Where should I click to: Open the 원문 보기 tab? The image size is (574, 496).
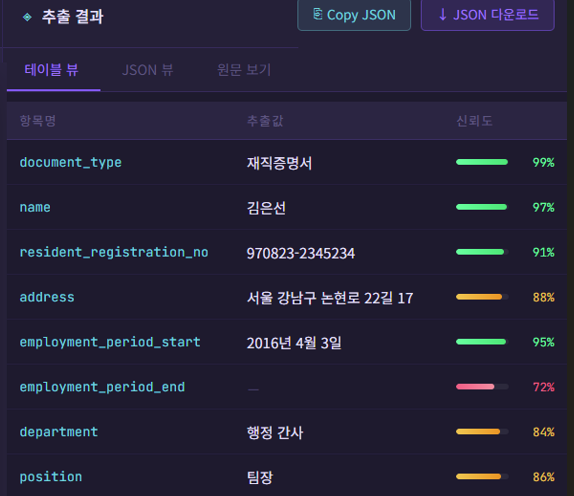(x=244, y=70)
